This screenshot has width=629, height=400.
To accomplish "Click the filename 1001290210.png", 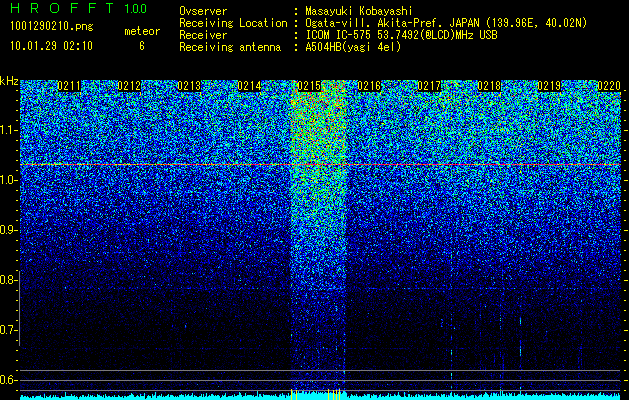I will [x=52, y=27].
